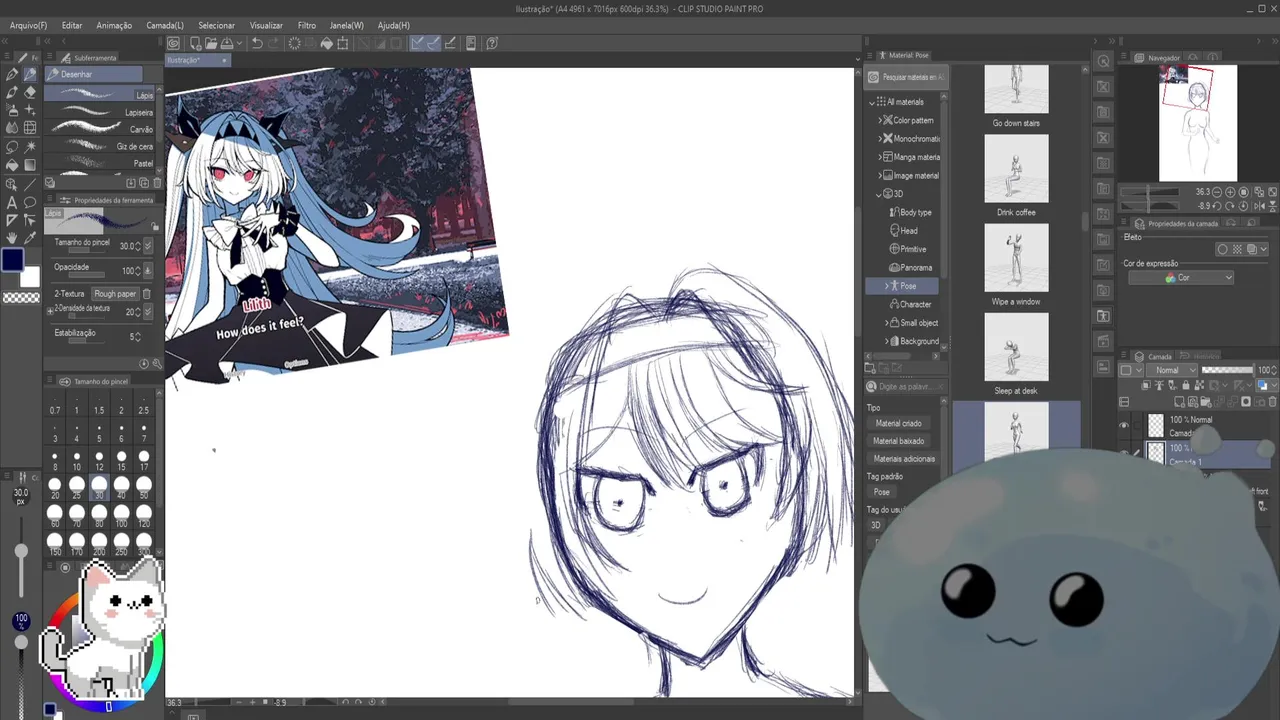Viewport: 1280px width, 720px height.
Task: Open the Arquivo(F) menu
Action: click(28, 25)
